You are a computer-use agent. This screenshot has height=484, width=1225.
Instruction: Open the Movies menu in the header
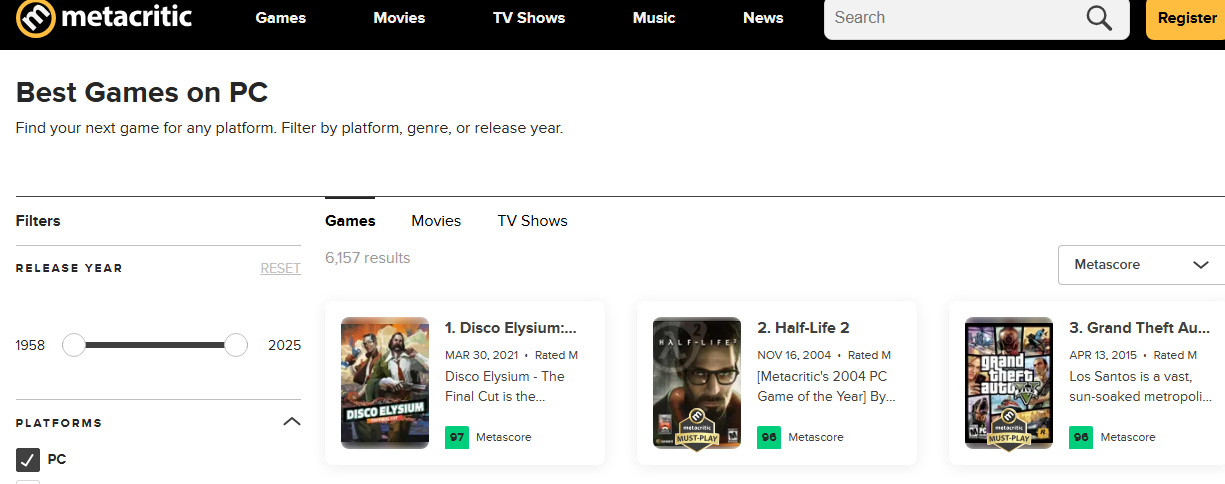(399, 18)
